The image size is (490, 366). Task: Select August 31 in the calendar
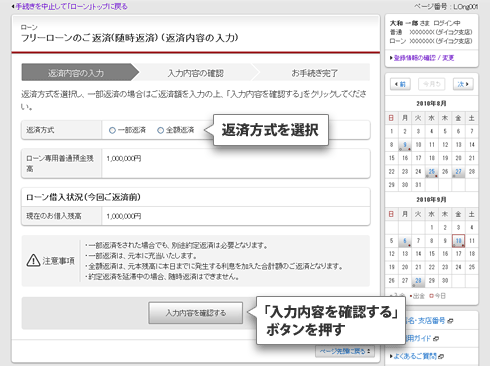(418, 185)
